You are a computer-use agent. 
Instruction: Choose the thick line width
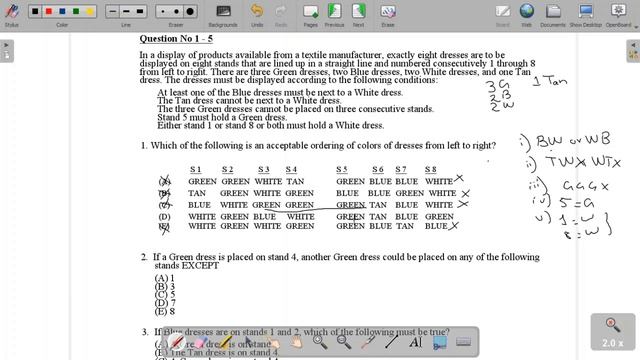click(x=140, y=11)
